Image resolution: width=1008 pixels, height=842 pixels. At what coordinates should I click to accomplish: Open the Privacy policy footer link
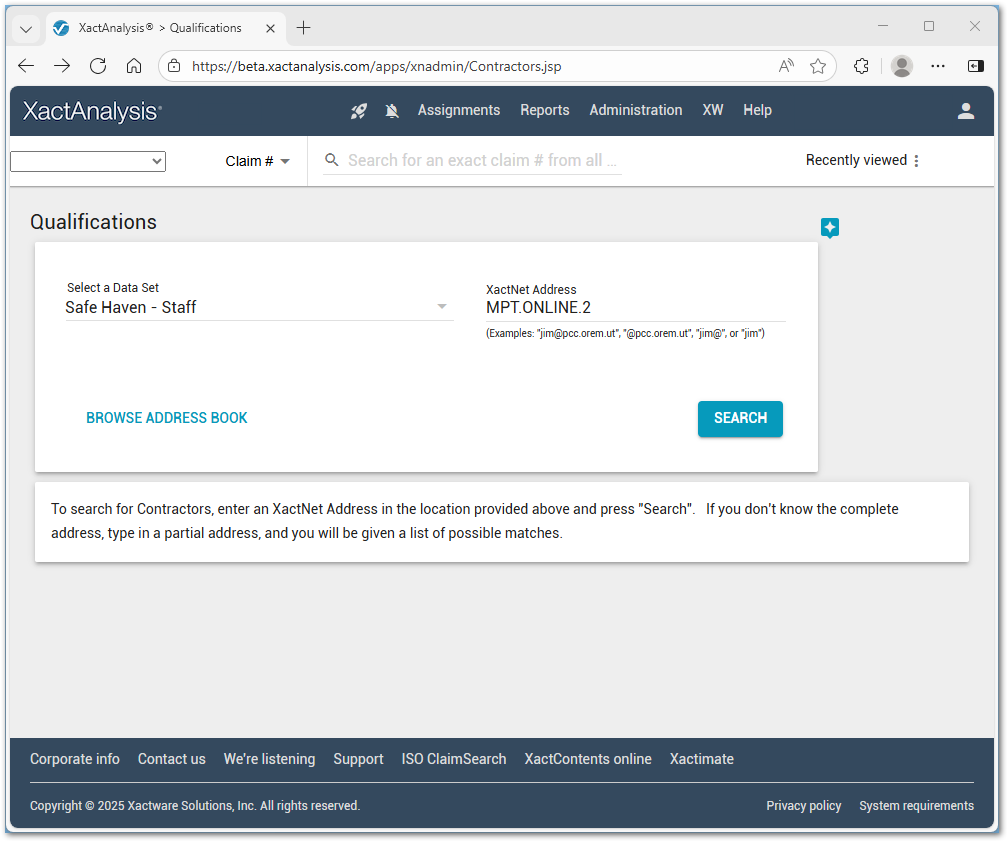coord(804,806)
